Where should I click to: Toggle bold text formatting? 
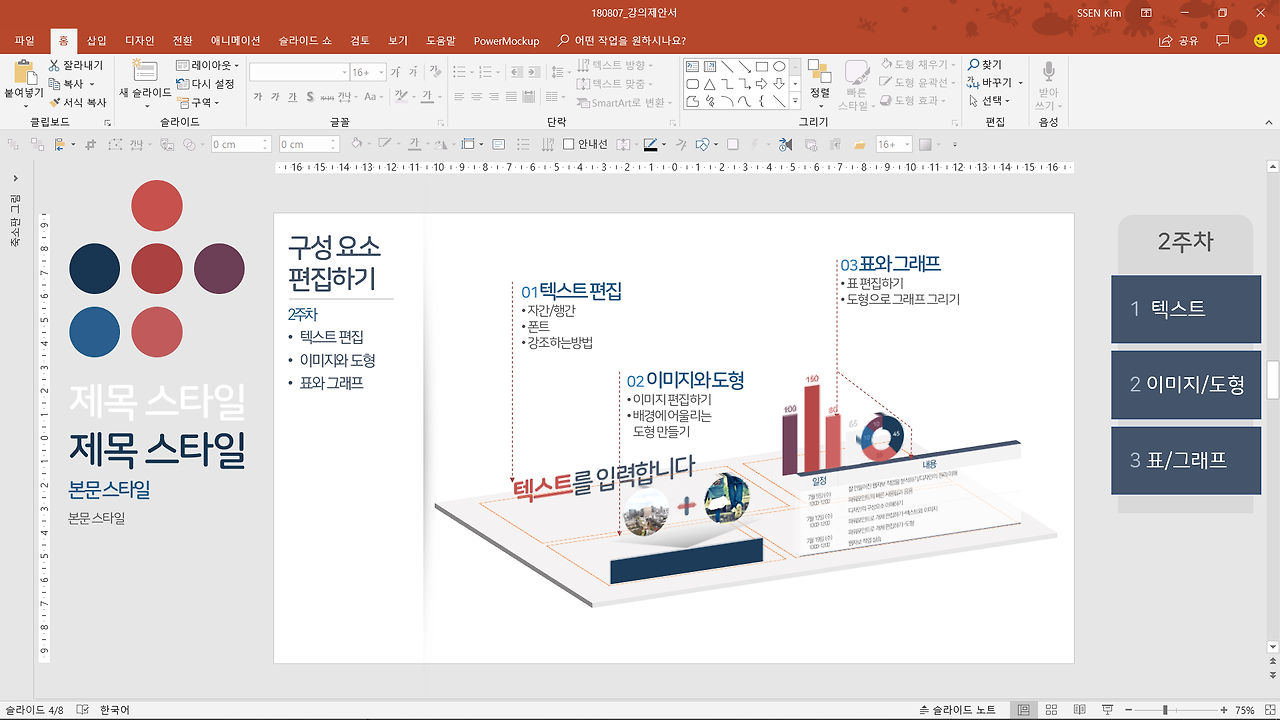point(258,97)
